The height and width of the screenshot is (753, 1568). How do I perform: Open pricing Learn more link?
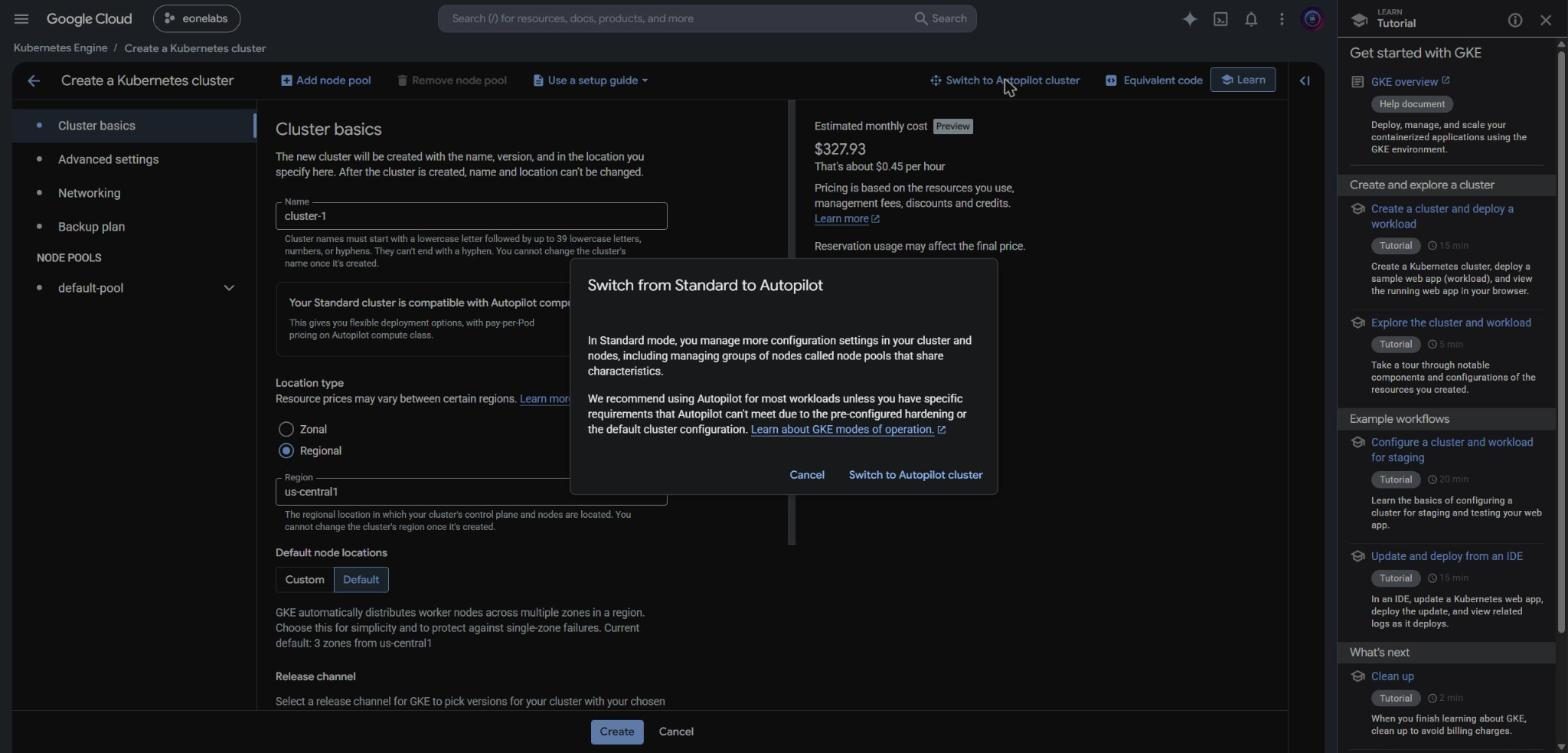pos(847,219)
